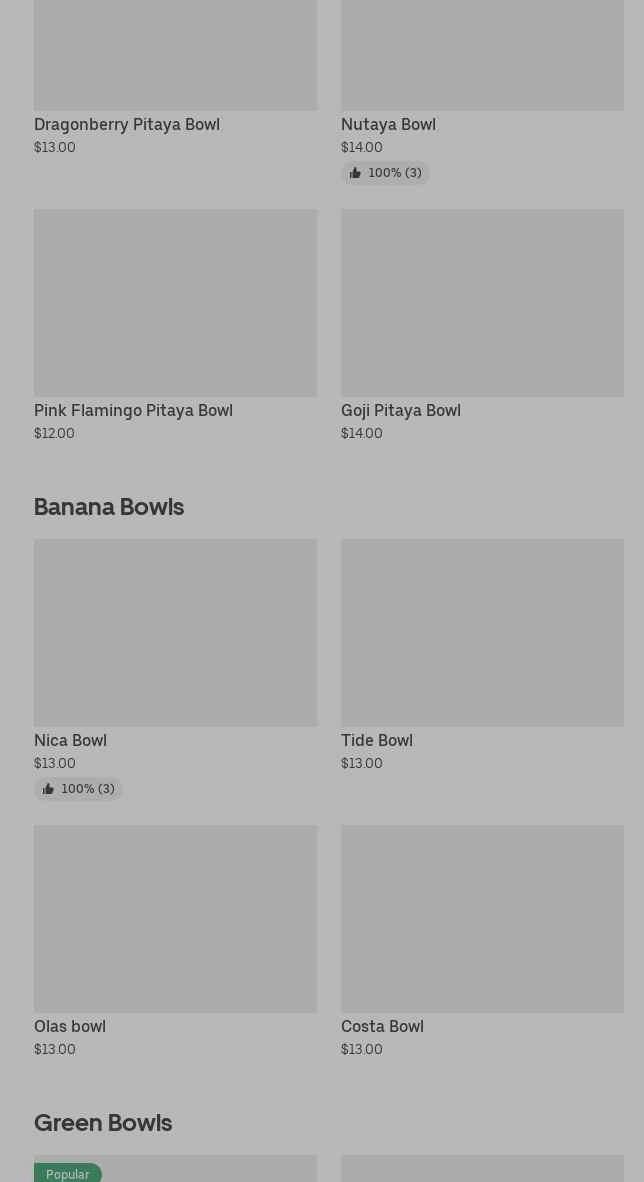
Task: Click thumbs-up icon under Nutaya Bowl
Action: tap(355, 173)
